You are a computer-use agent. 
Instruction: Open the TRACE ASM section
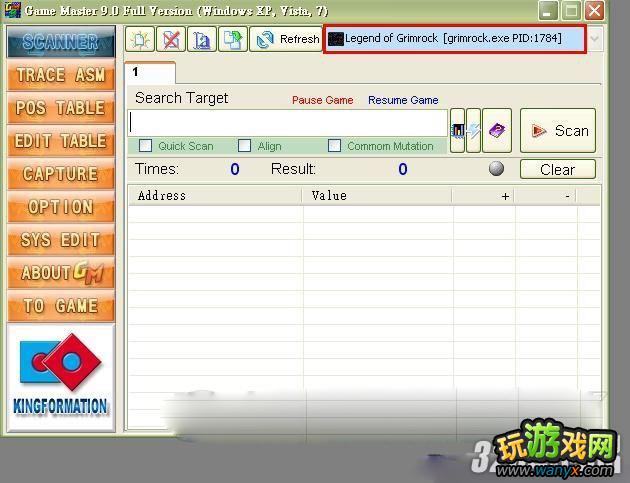[x=61, y=75]
